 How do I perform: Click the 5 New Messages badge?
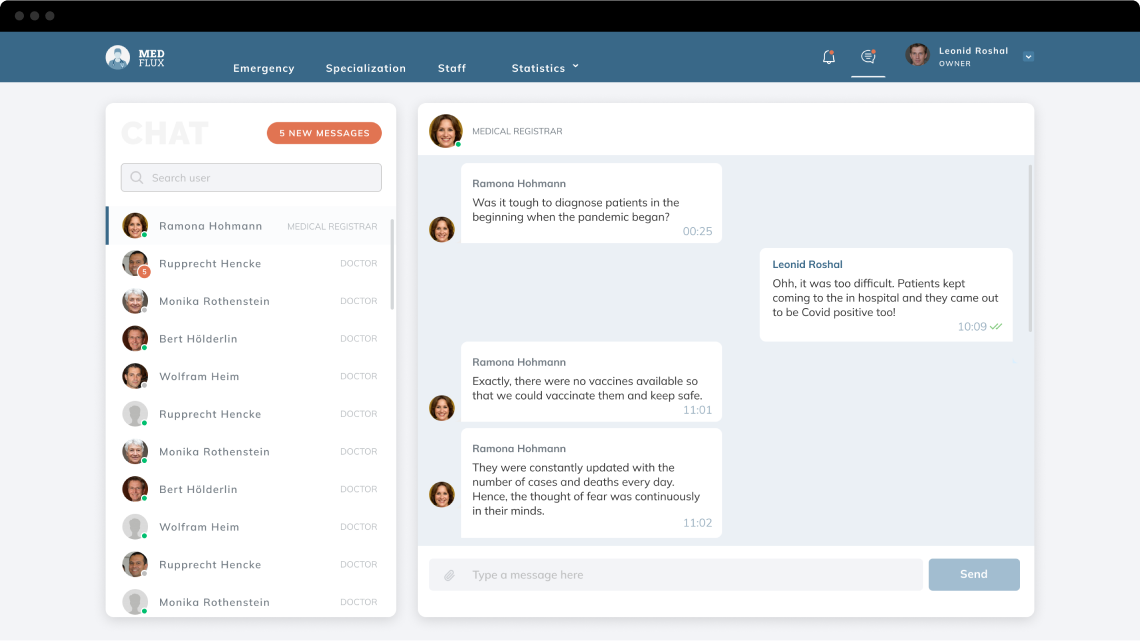[324, 133]
